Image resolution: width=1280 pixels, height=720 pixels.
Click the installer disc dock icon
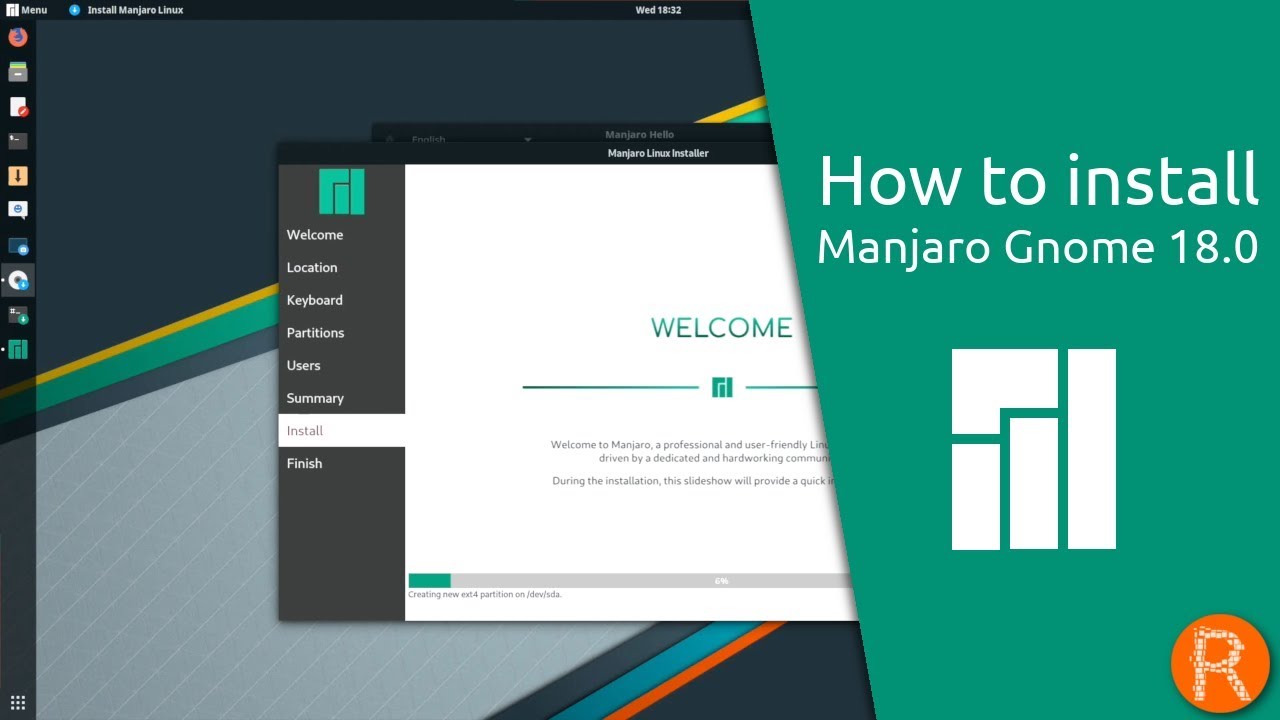(x=18, y=281)
